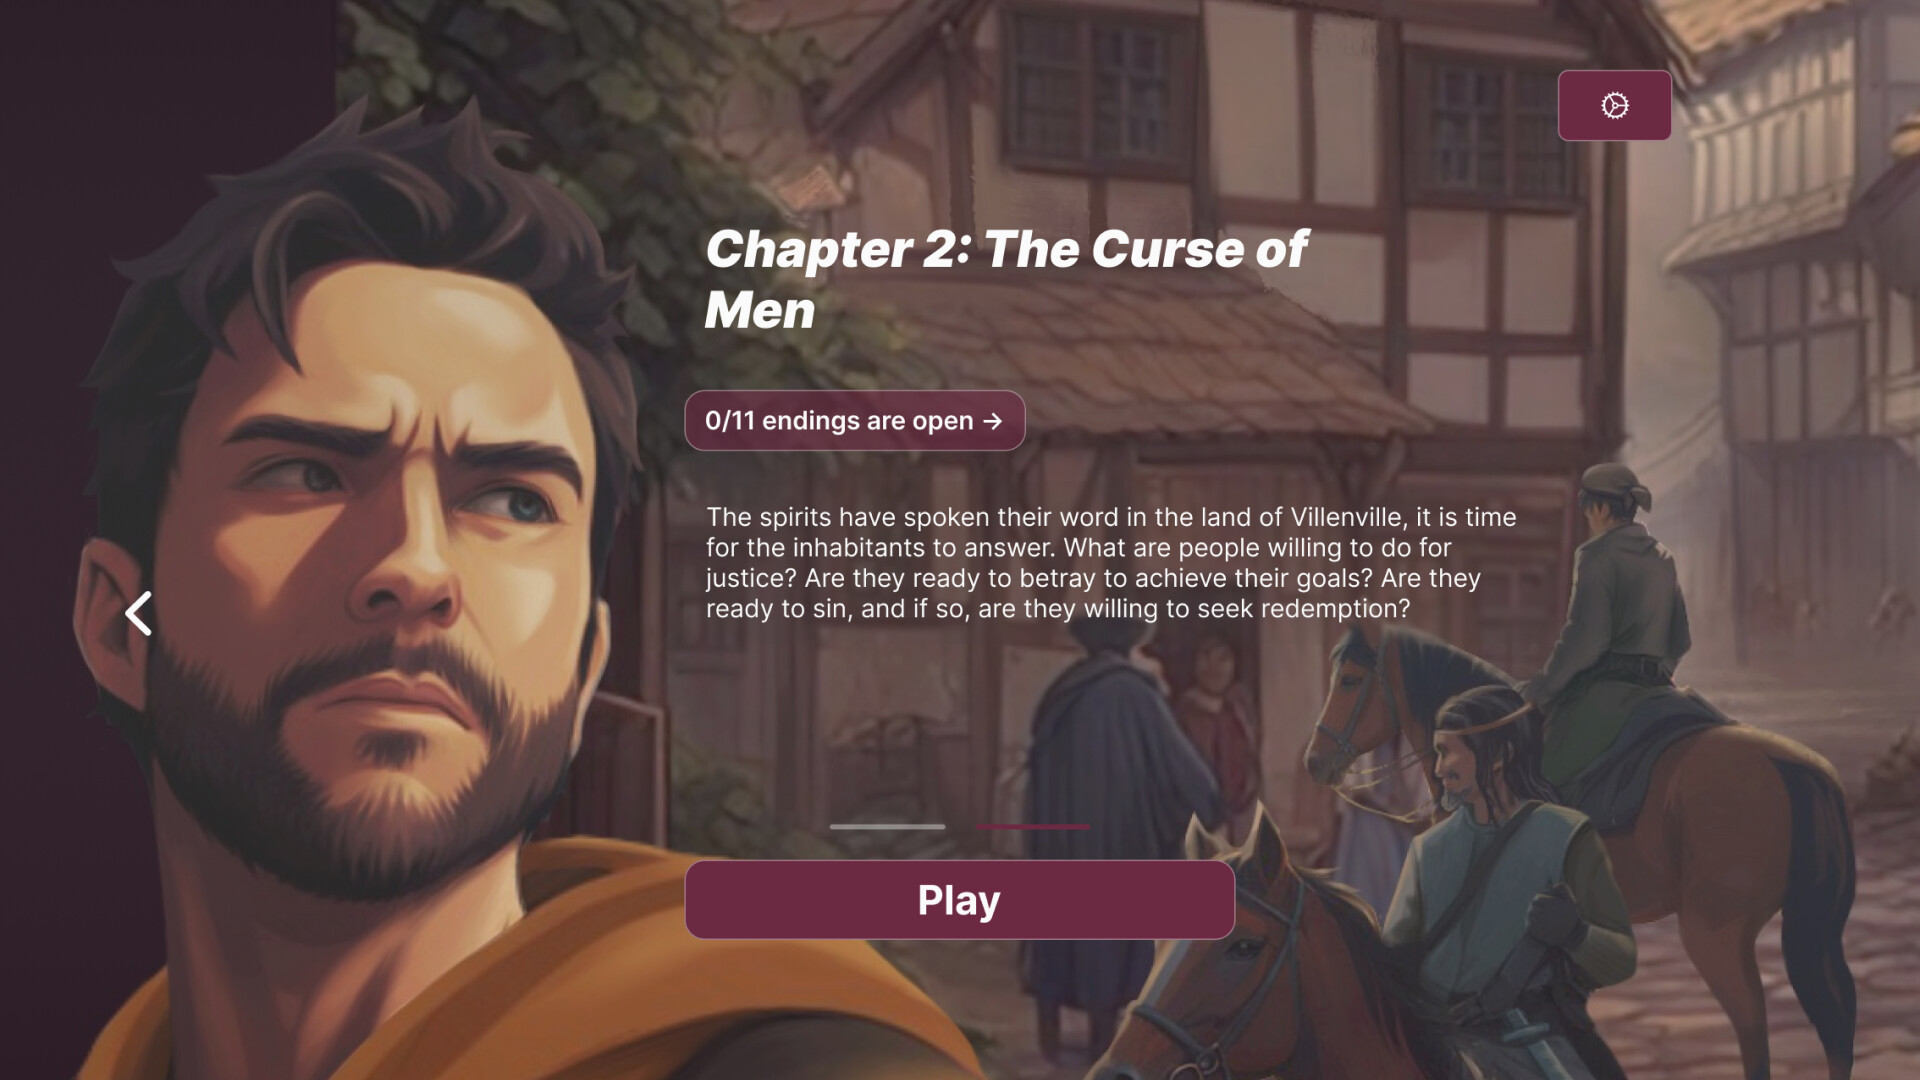The width and height of the screenshot is (1920, 1080).
Task: Open settings with the gear icon
Action: click(x=1614, y=105)
